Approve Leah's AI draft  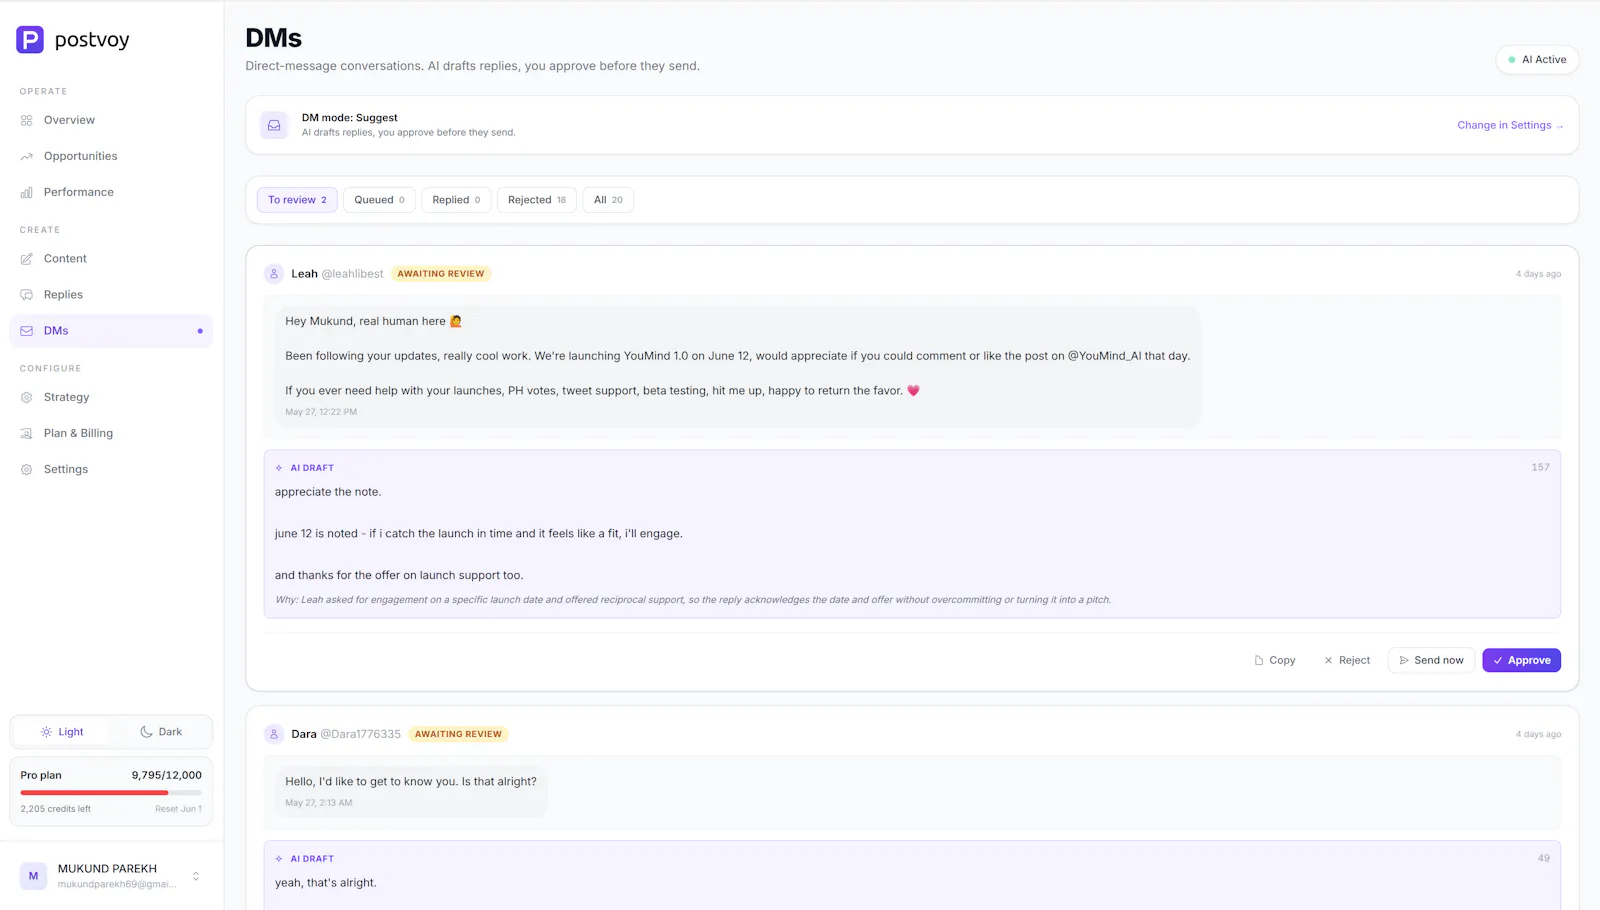[x=1521, y=660]
